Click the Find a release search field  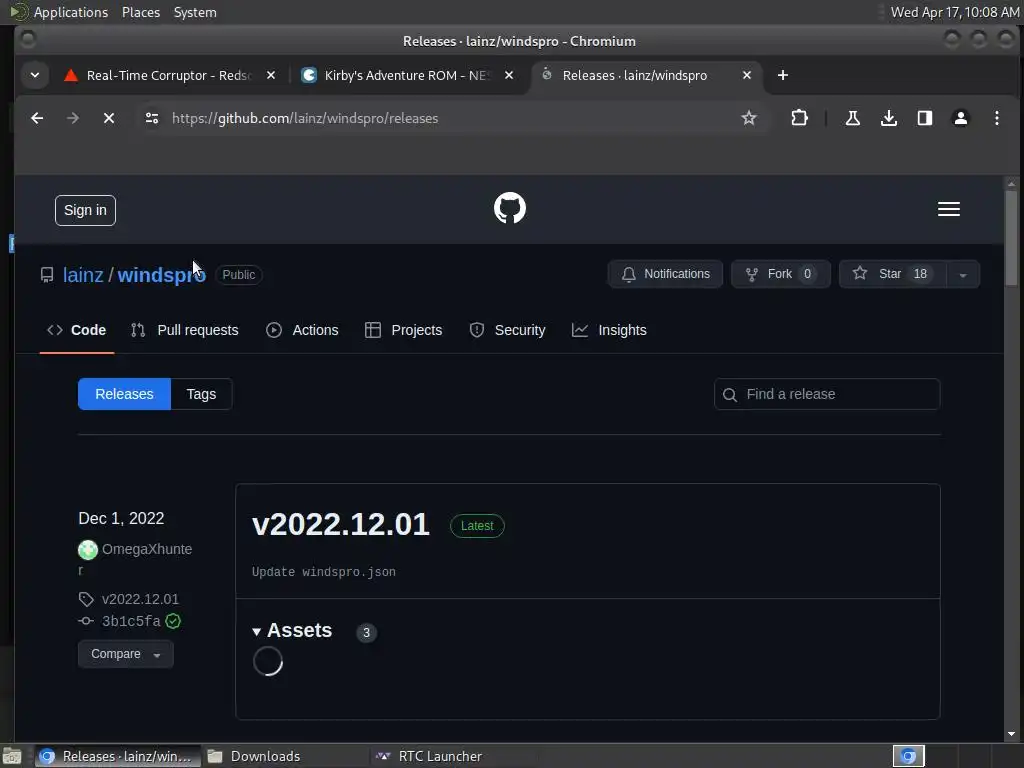[x=827, y=394]
